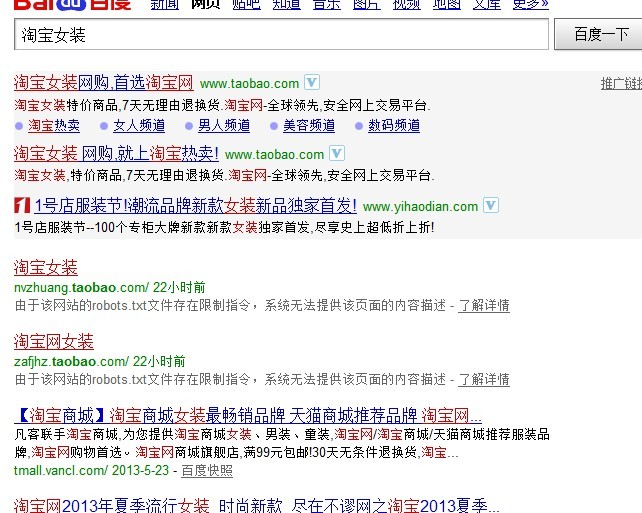
Task: Focus the search box containing 淘宝女装
Action: pos(281,35)
